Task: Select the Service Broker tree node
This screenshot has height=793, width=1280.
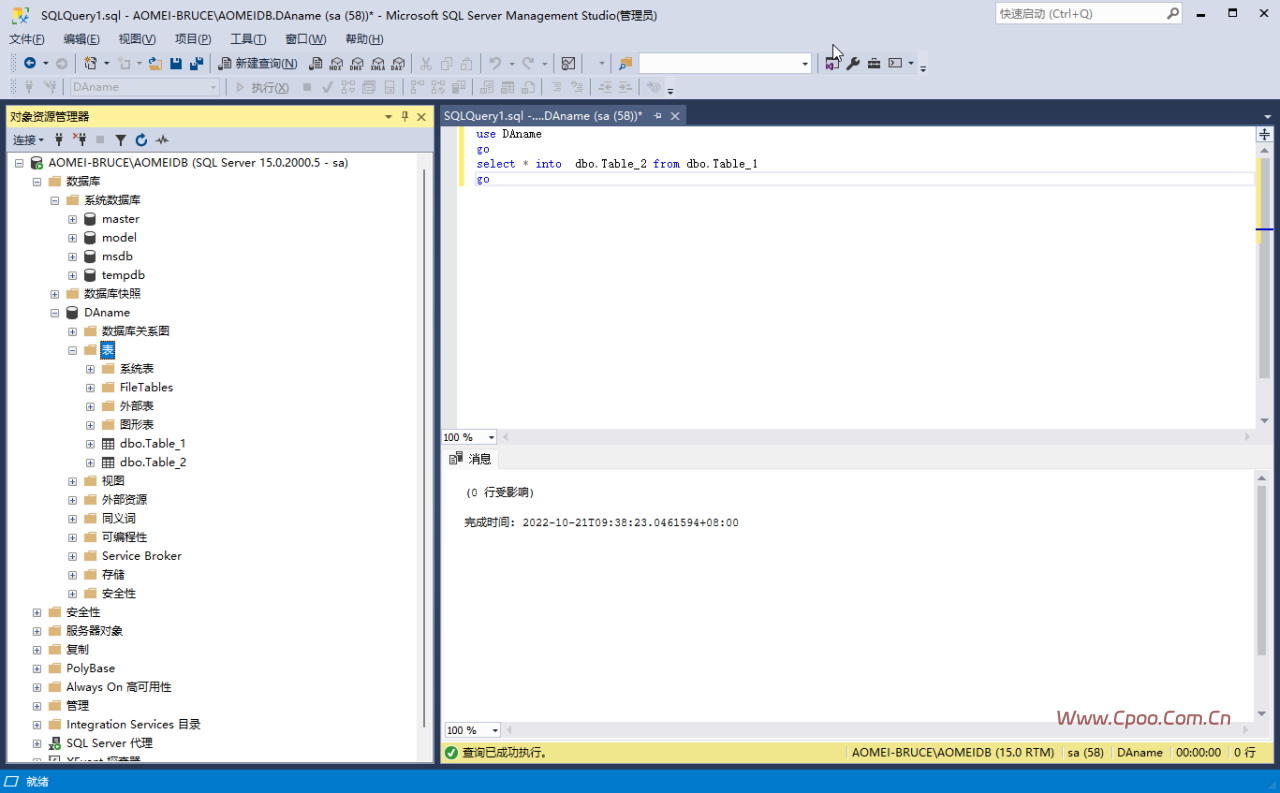Action: (142, 556)
